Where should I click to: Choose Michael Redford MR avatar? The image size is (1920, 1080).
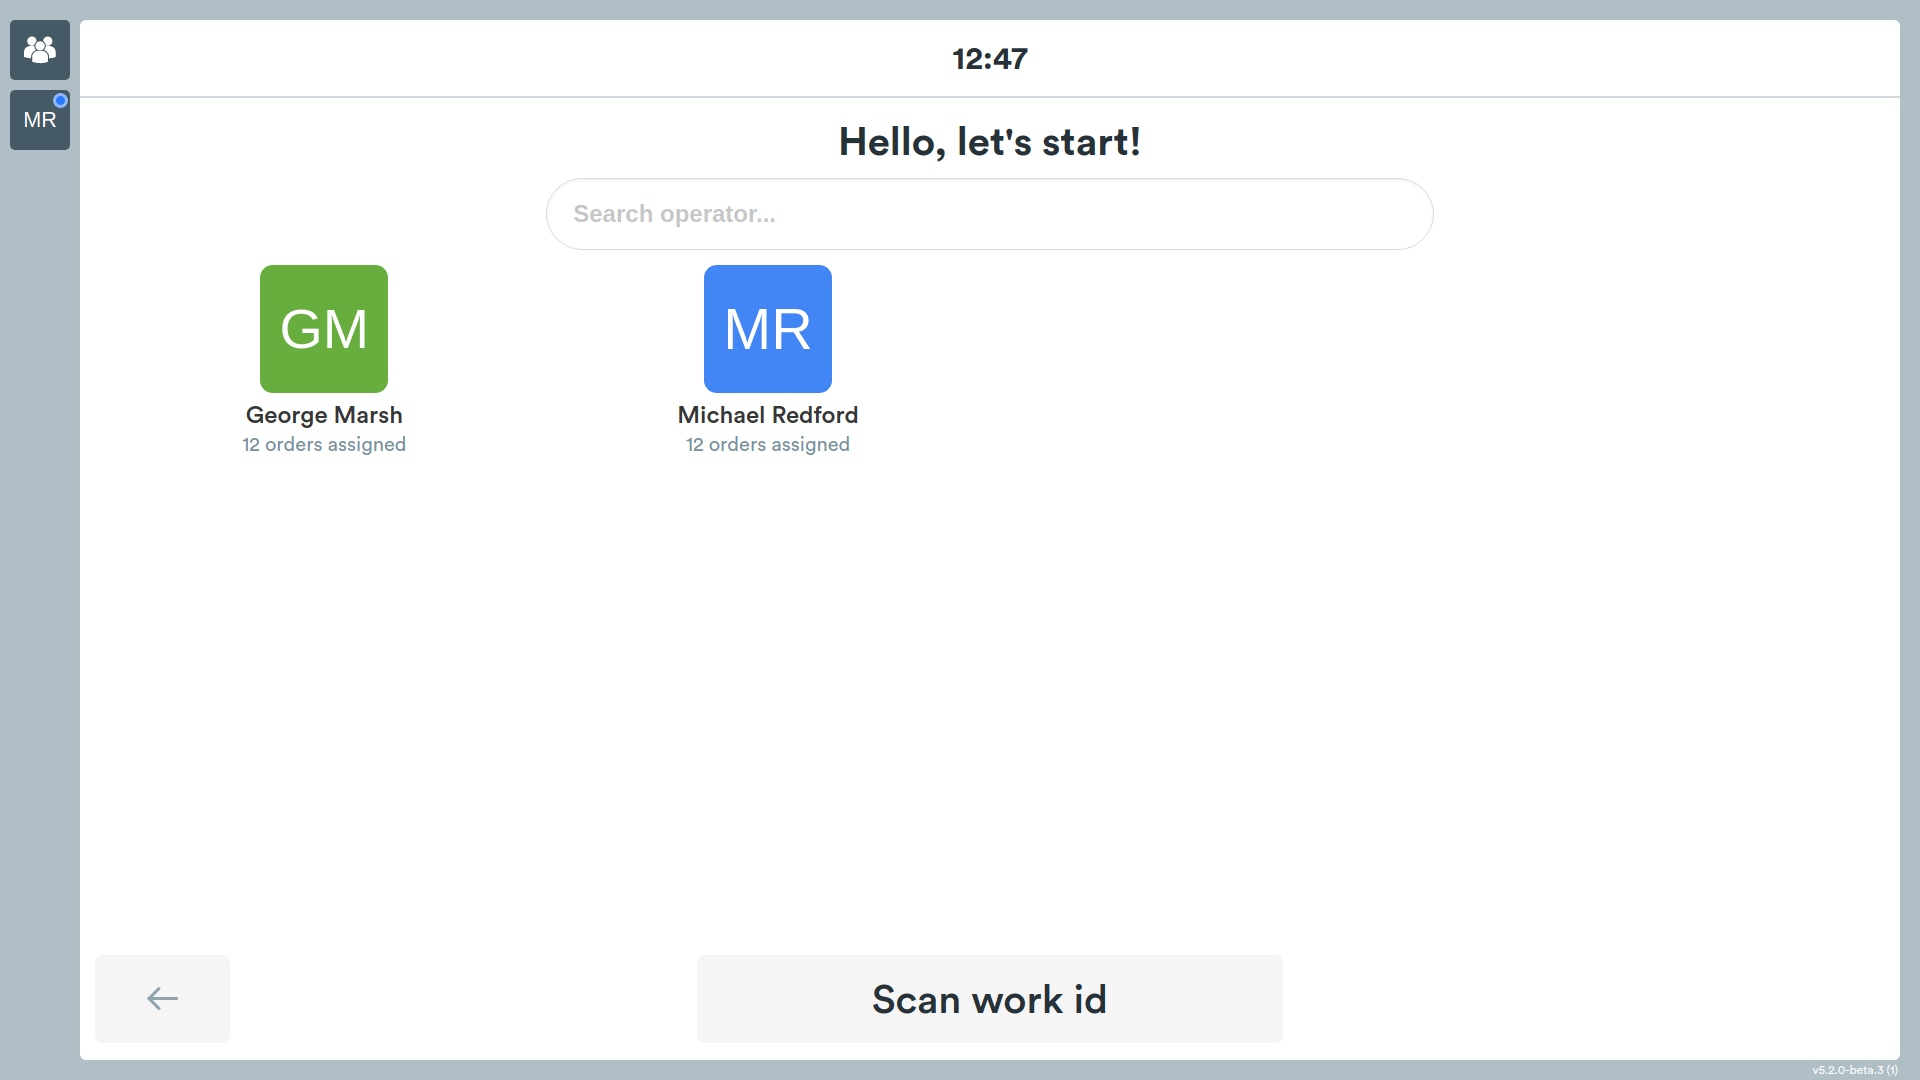coord(768,329)
